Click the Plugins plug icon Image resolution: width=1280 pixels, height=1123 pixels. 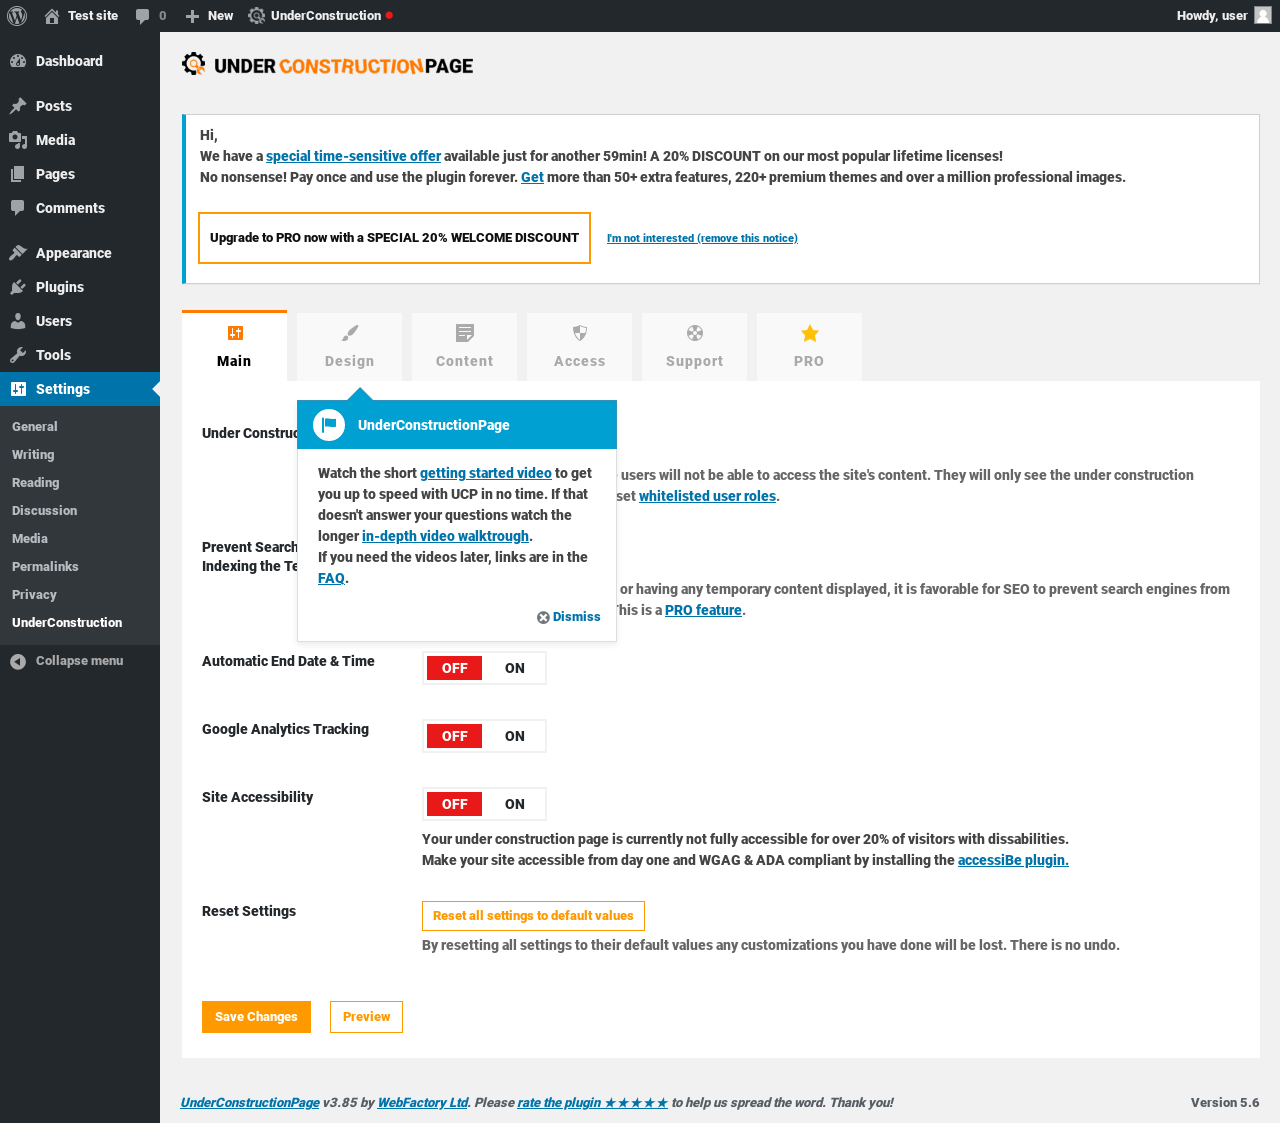tap(18, 287)
